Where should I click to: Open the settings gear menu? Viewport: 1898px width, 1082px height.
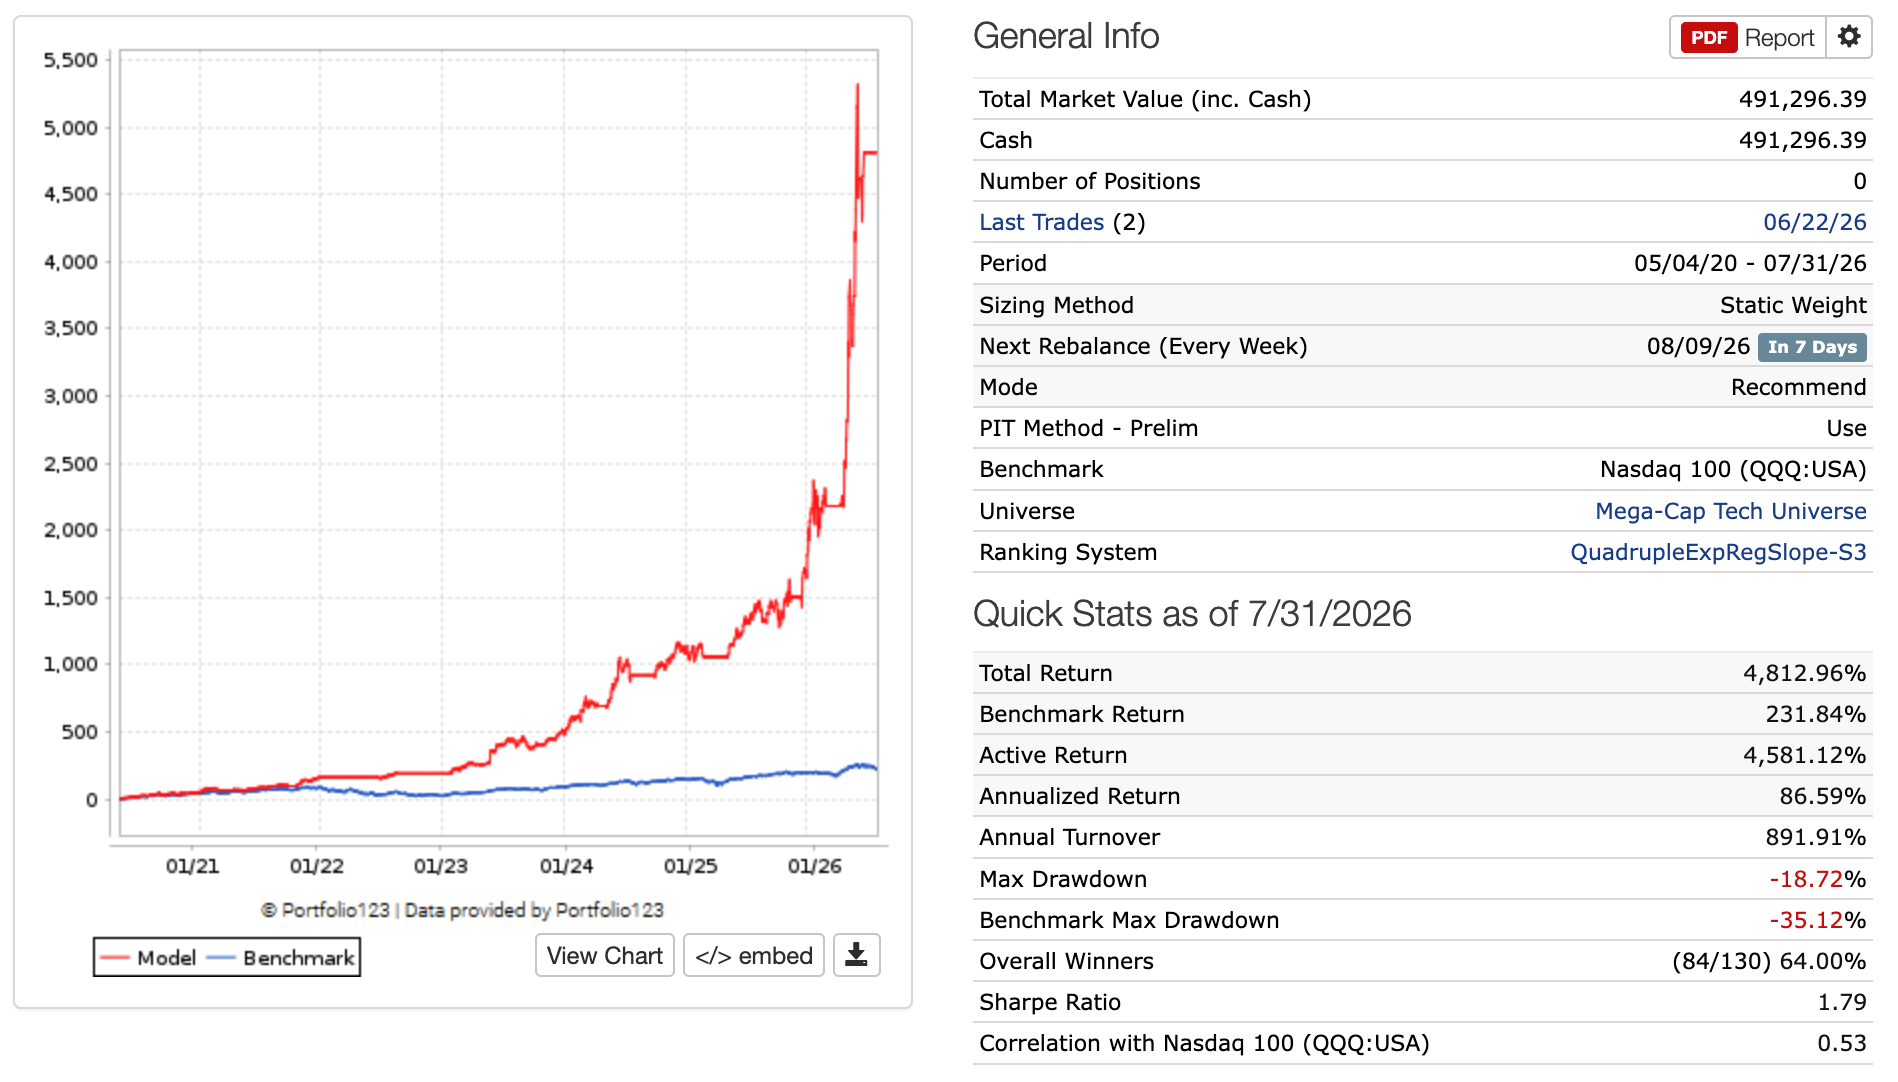1849,37
